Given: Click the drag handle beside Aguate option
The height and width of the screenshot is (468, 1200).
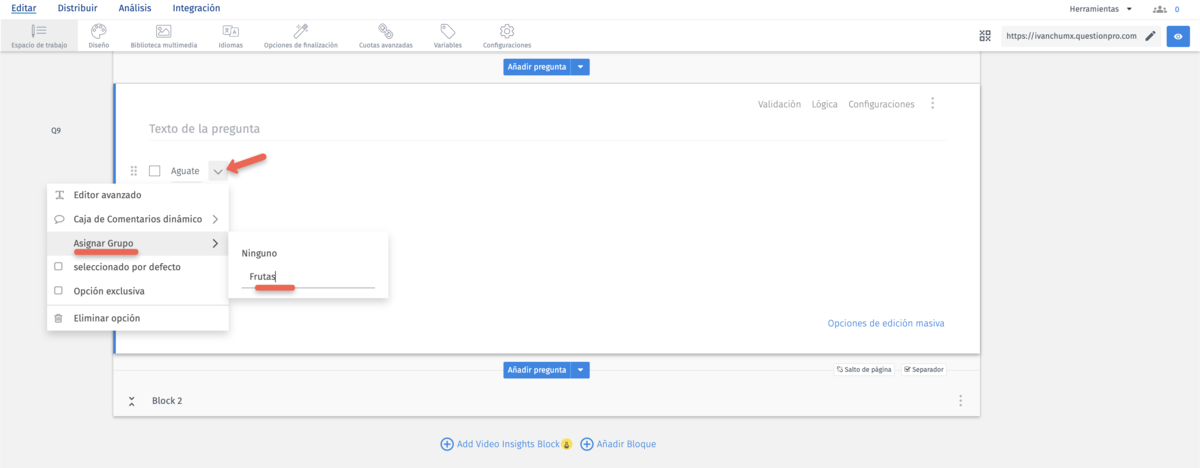Looking at the screenshot, I should [134, 171].
